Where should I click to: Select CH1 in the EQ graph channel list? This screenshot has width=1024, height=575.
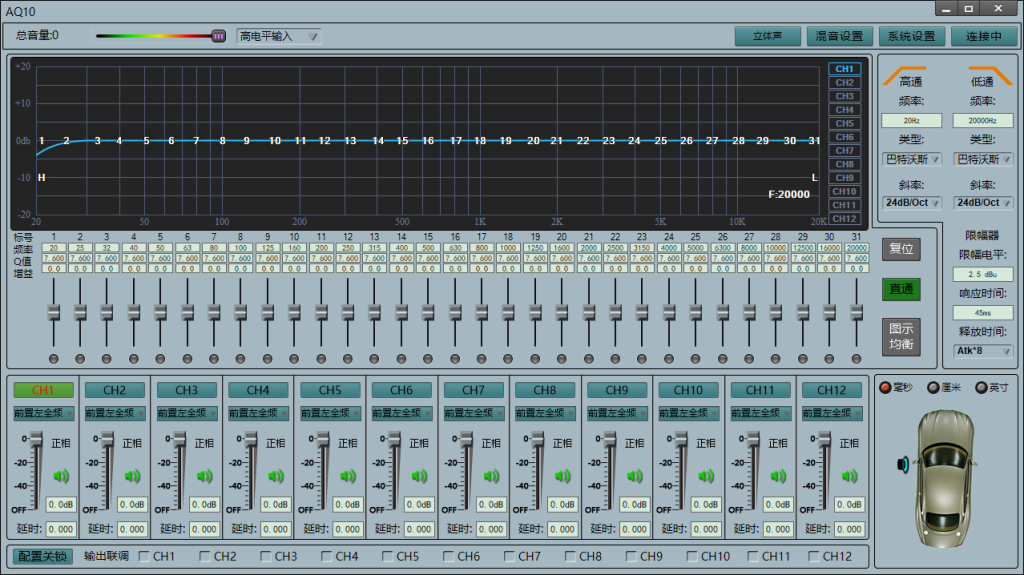point(844,69)
